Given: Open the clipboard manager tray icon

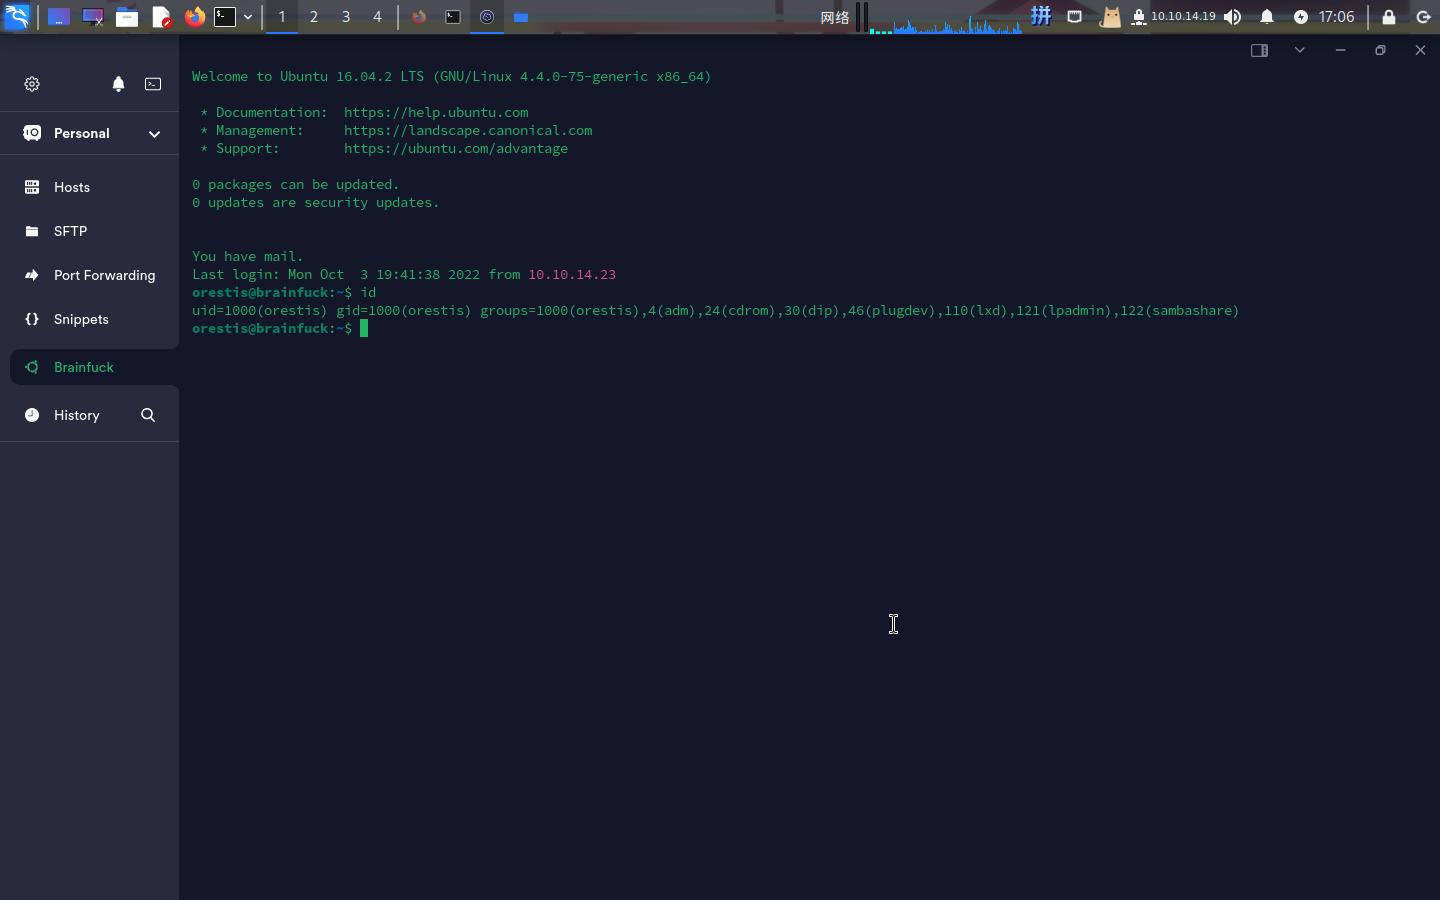Looking at the screenshot, I should click(1075, 17).
